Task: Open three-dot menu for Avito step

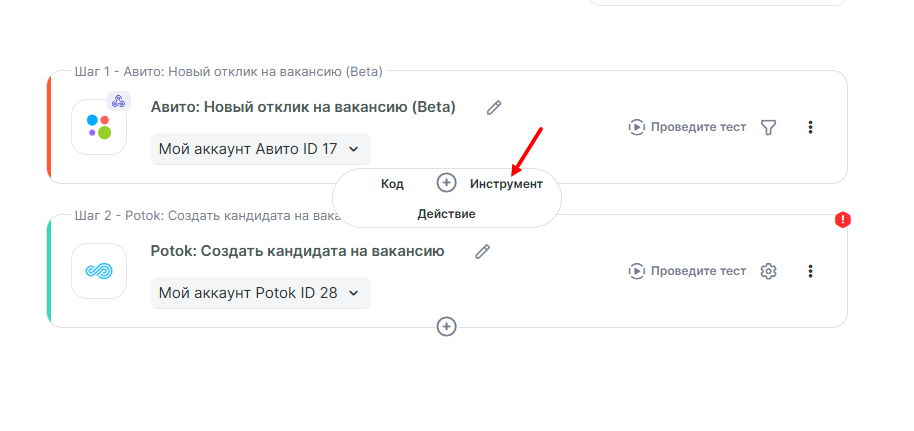Action: (x=810, y=127)
